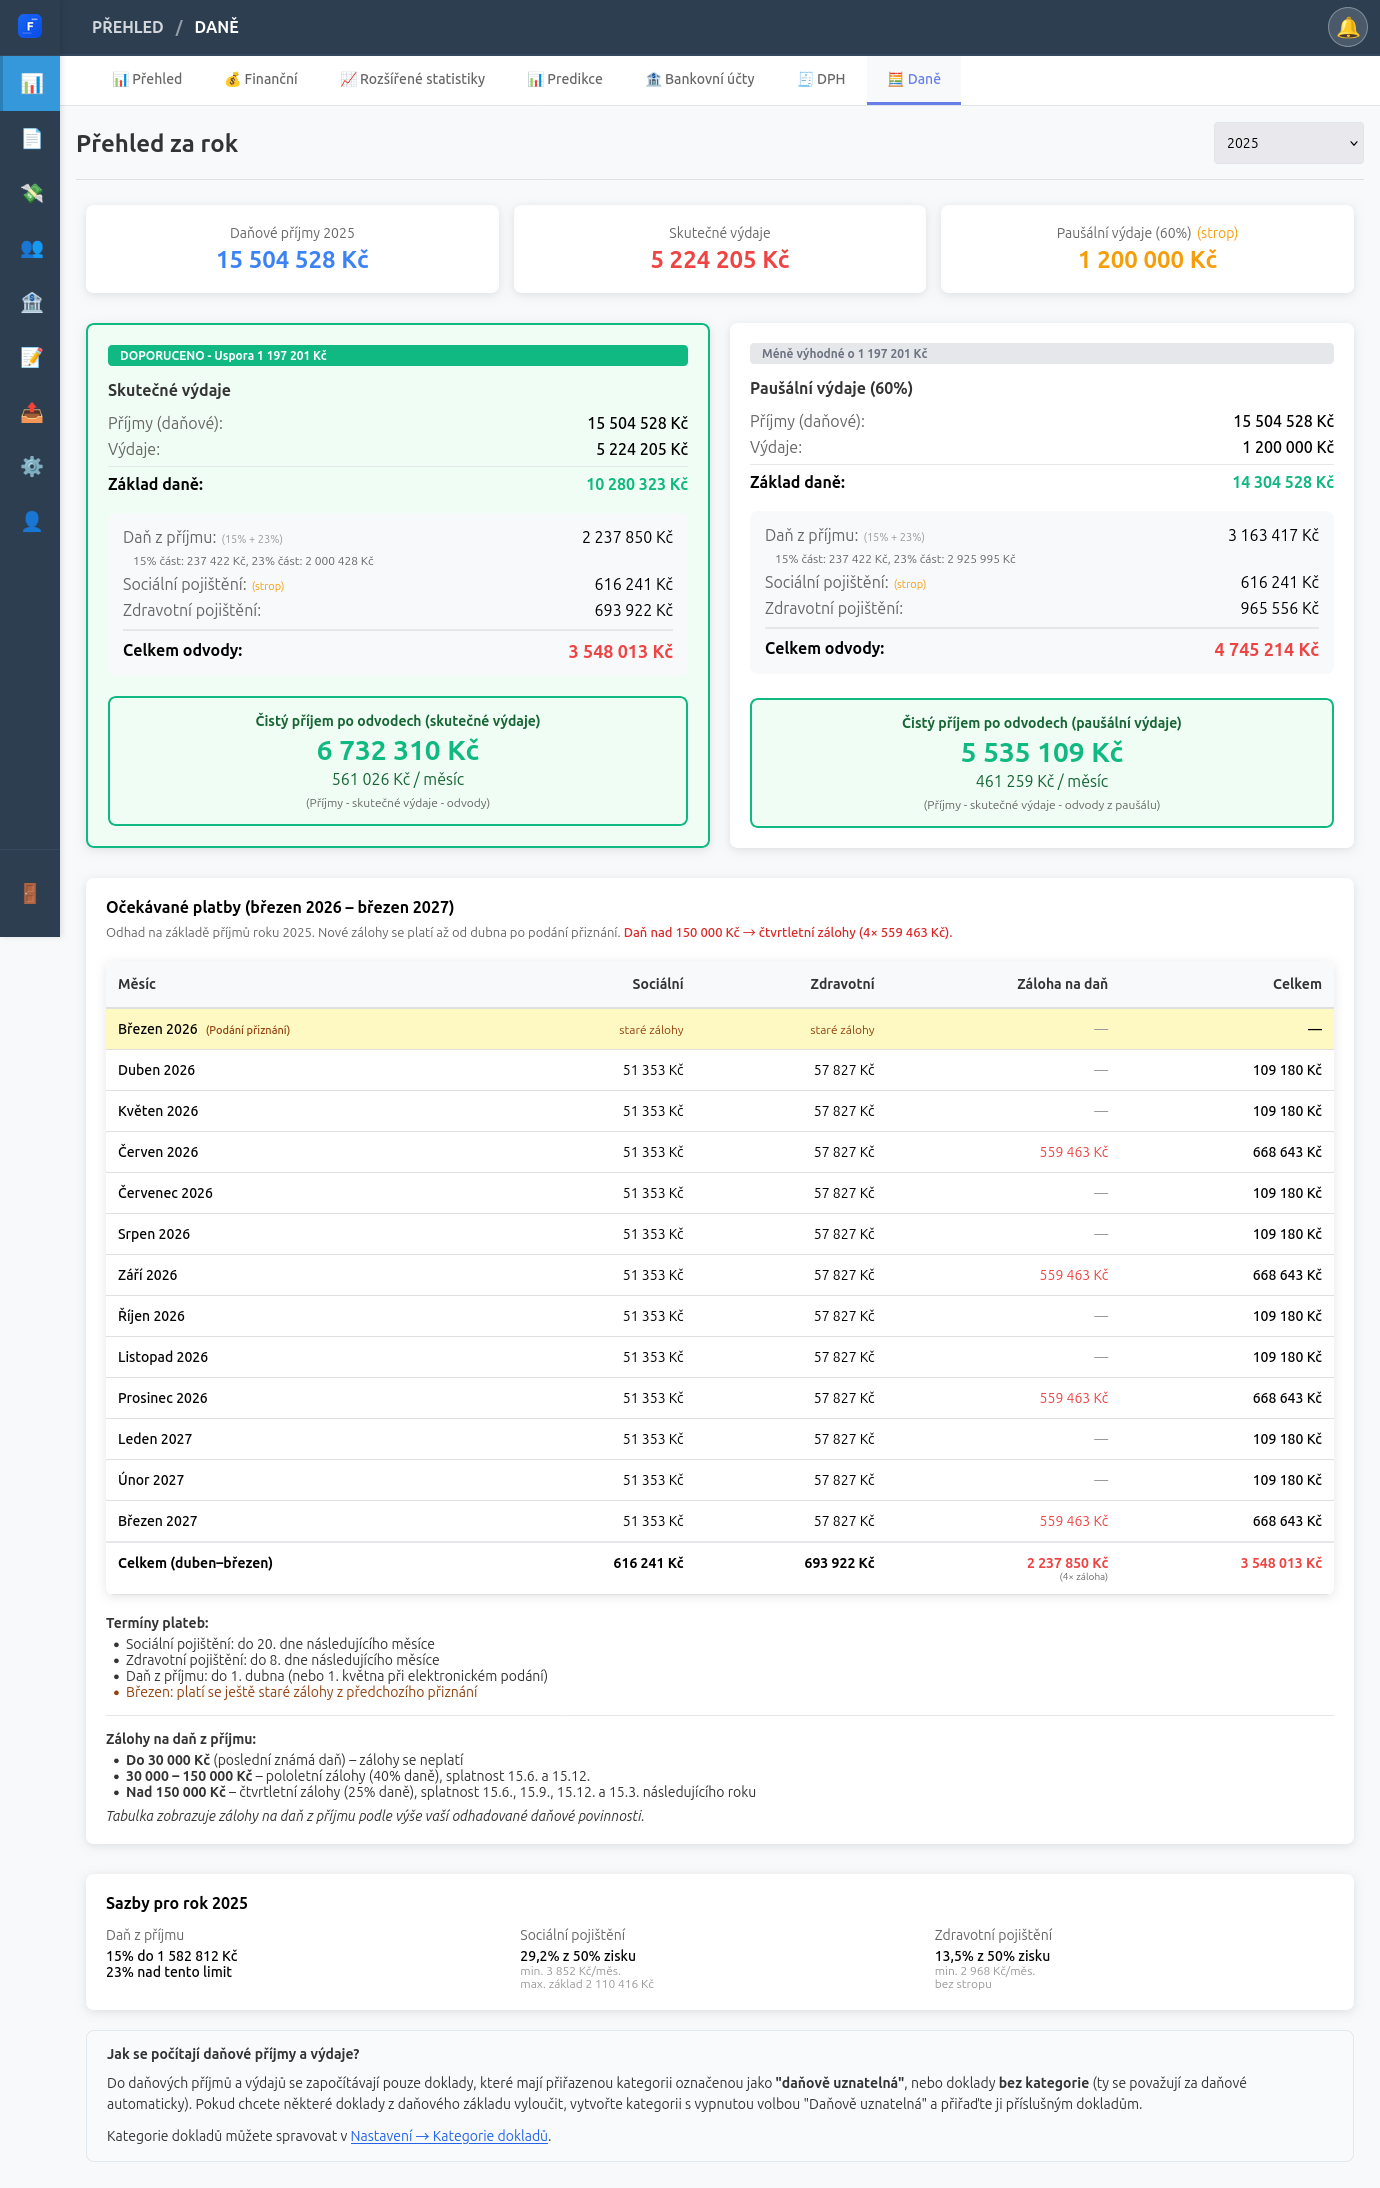
Task: Open settings gear in sidebar
Action: pyautogui.click(x=31, y=466)
